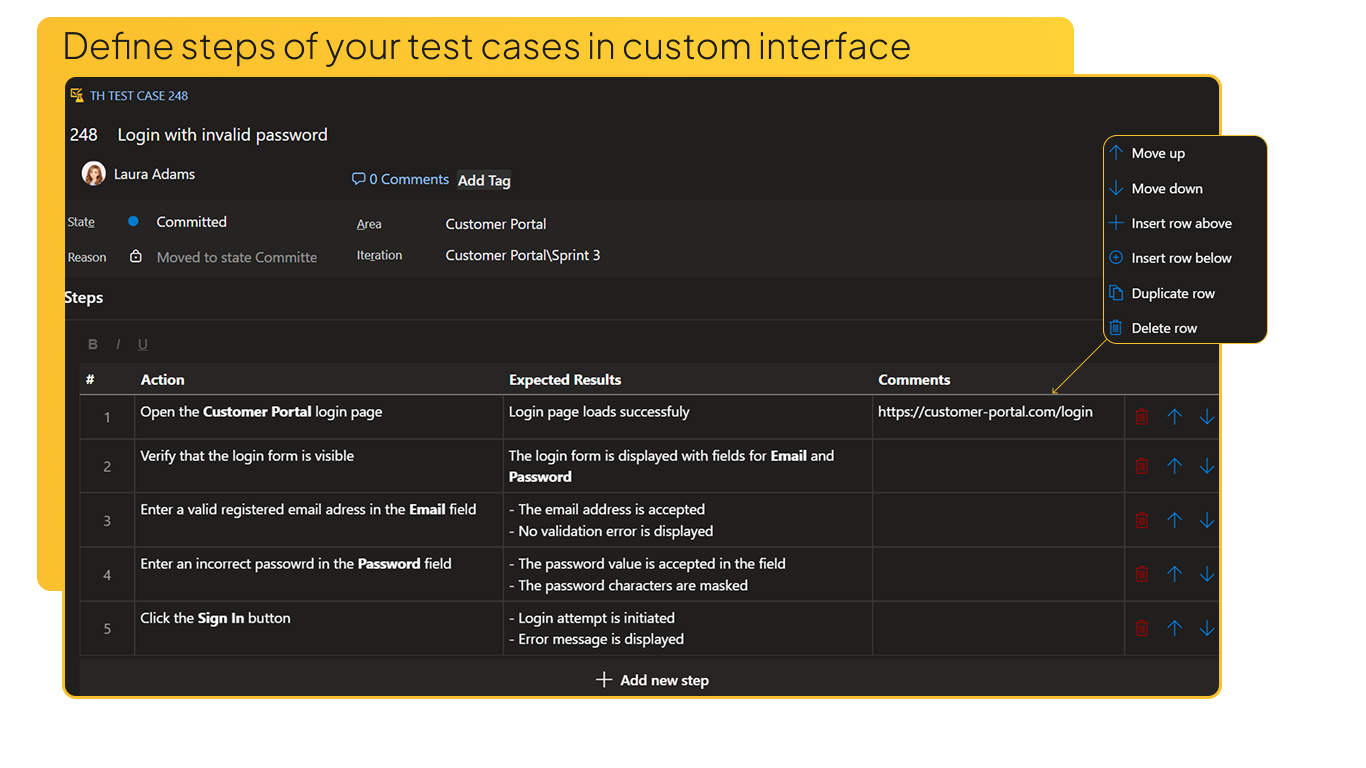Select Duplicate row from the context menu

1172,293
